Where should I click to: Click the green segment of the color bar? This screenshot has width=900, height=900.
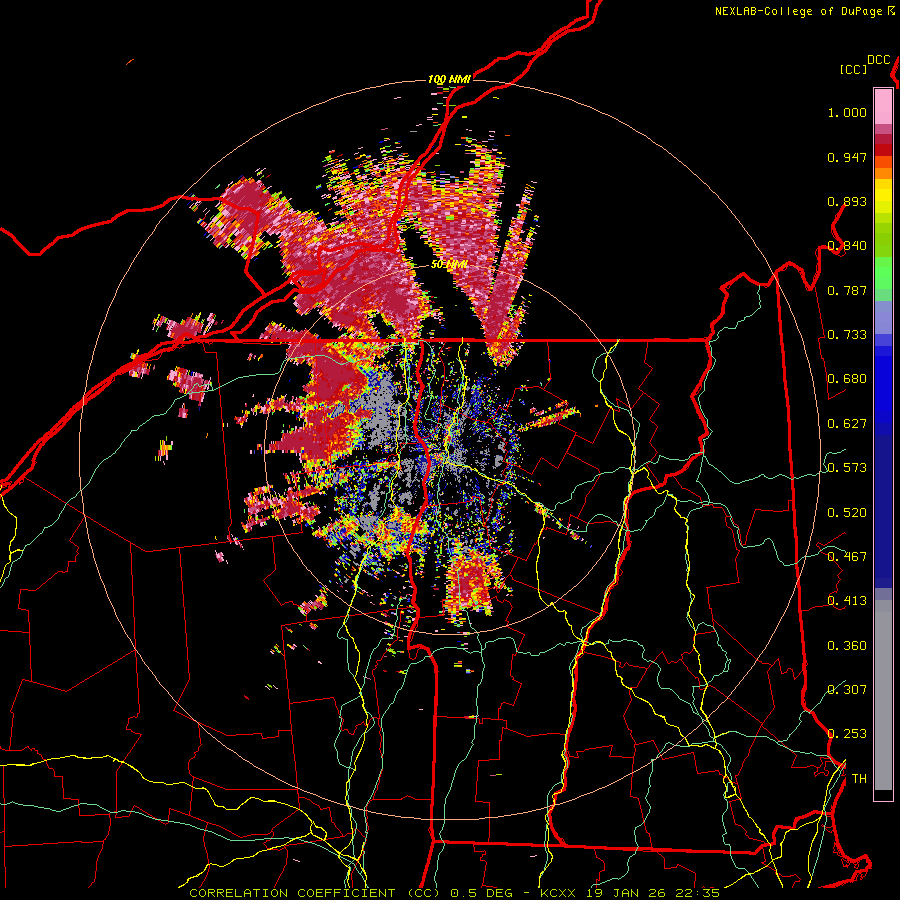pos(883,273)
